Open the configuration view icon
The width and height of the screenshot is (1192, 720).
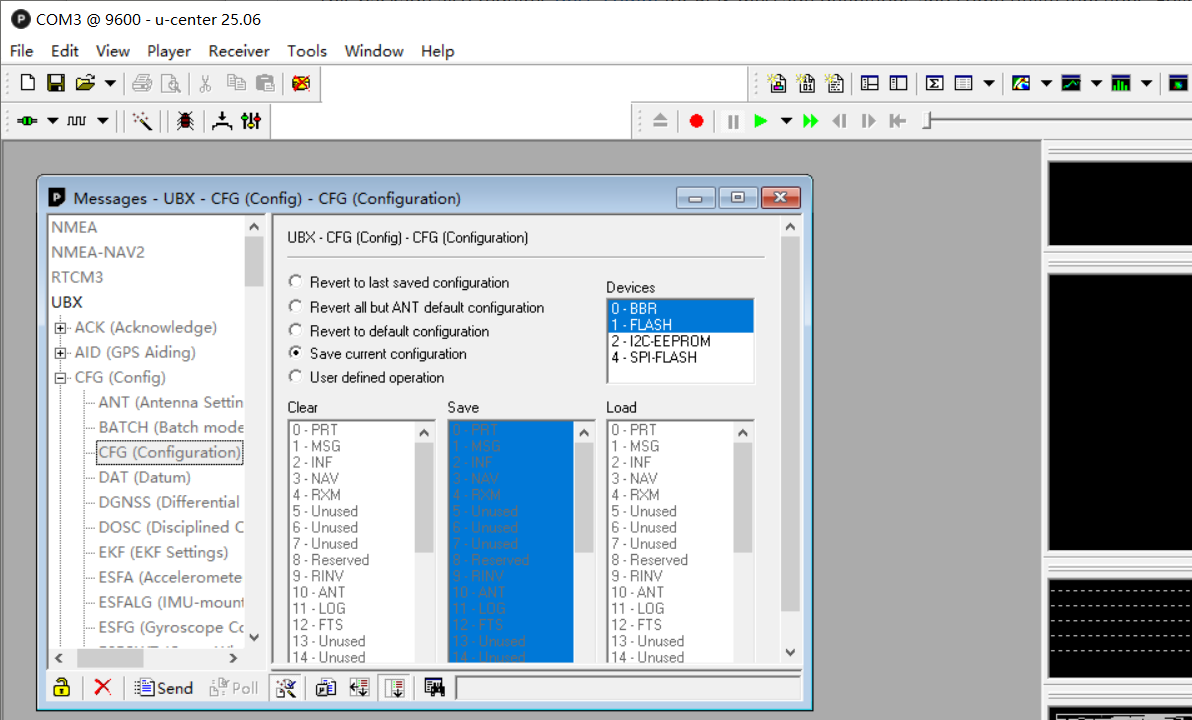point(899,83)
